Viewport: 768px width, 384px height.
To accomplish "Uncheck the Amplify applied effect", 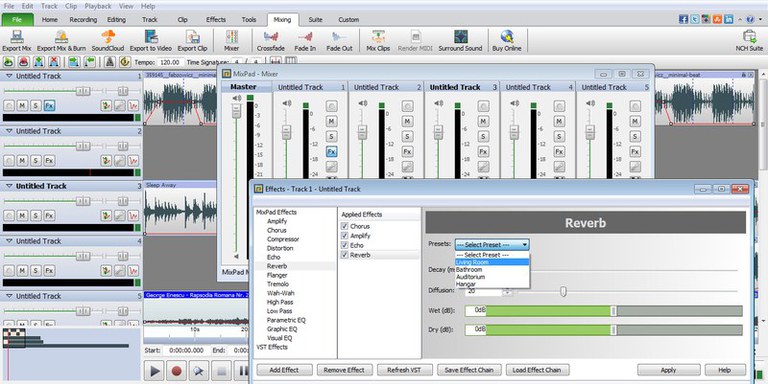I will [x=345, y=236].
